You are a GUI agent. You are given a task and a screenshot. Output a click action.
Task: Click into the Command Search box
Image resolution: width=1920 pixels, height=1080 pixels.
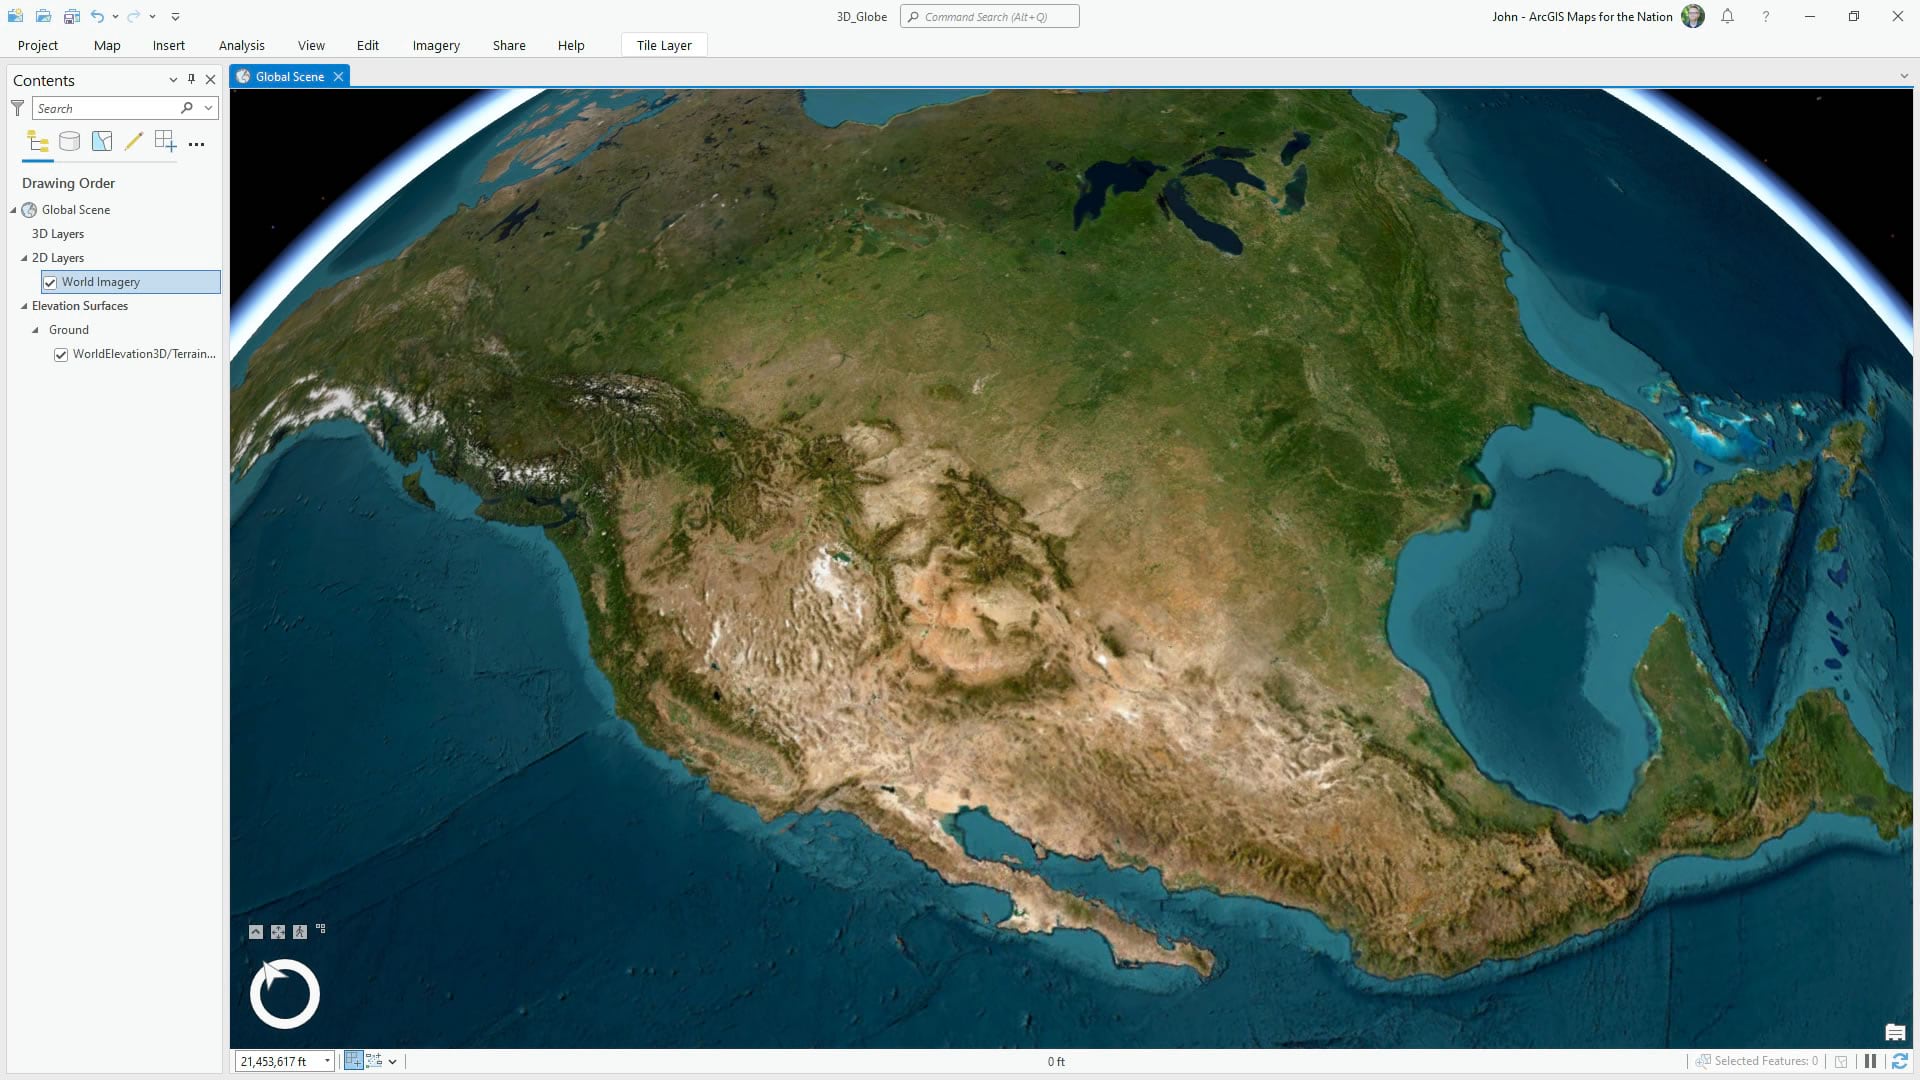pos(989,16)
